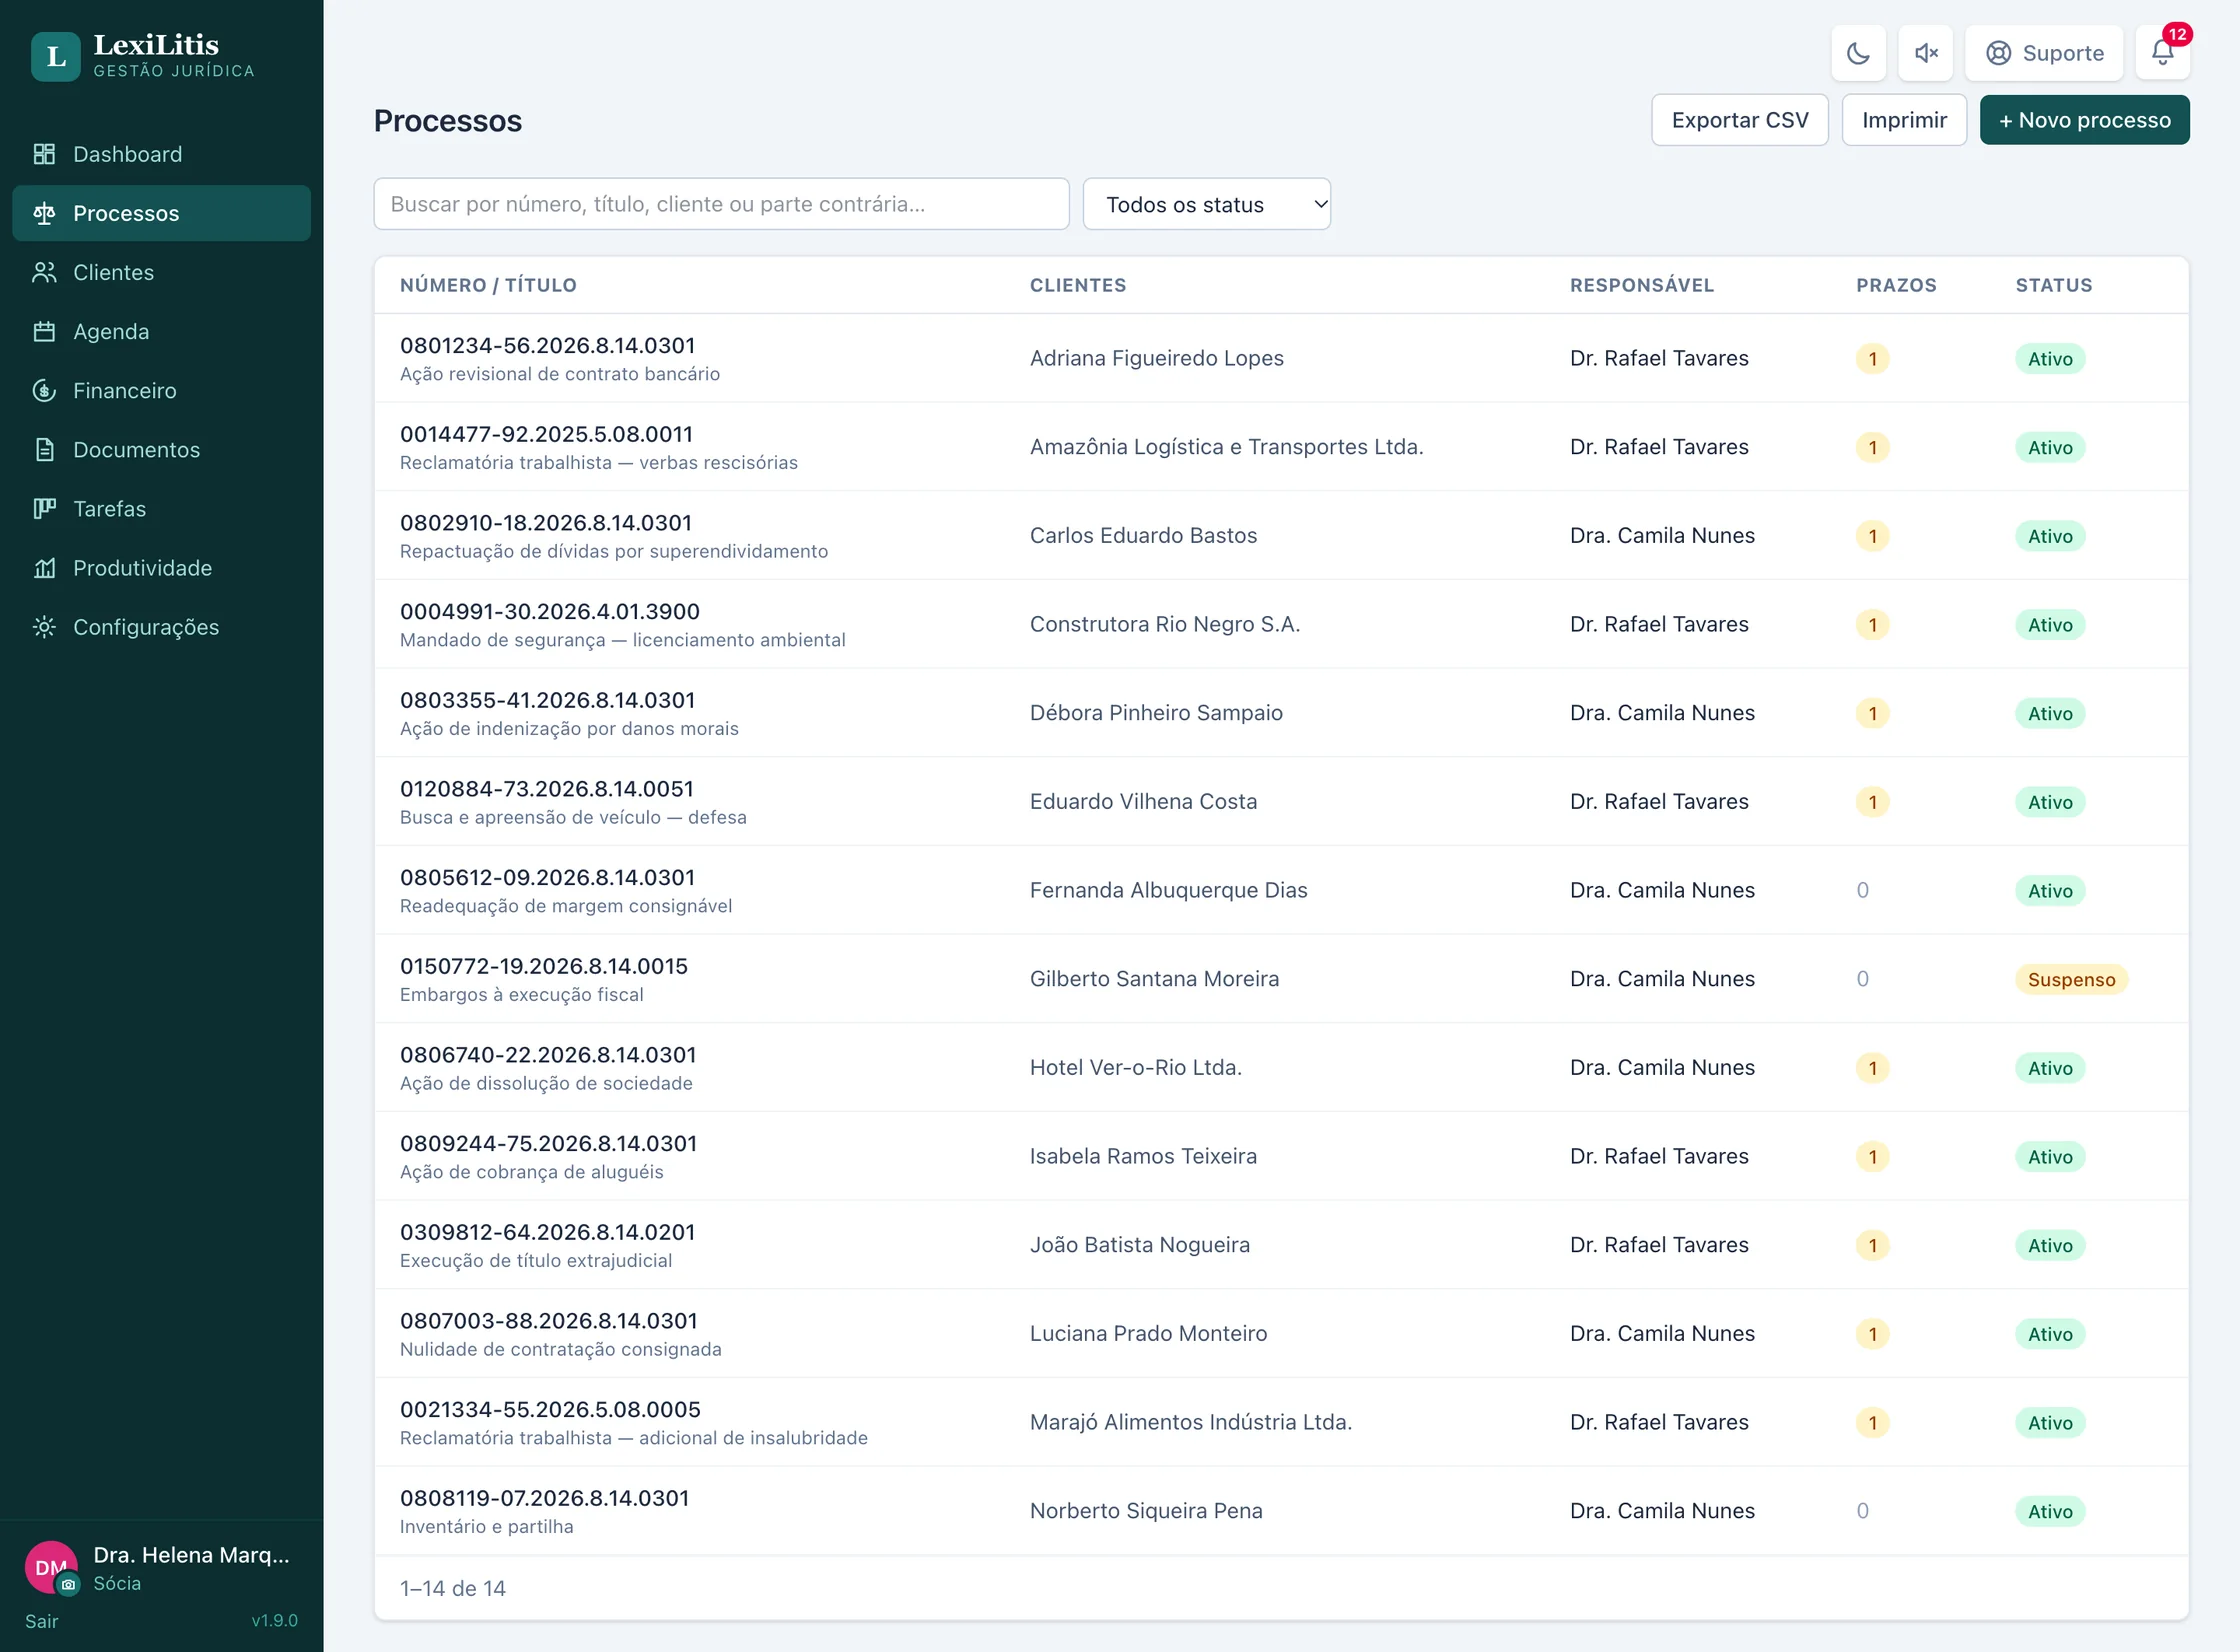Click the file icon for Documentos
The height and width of the screenshot is (1652, 2240).
tap(44, 449)
